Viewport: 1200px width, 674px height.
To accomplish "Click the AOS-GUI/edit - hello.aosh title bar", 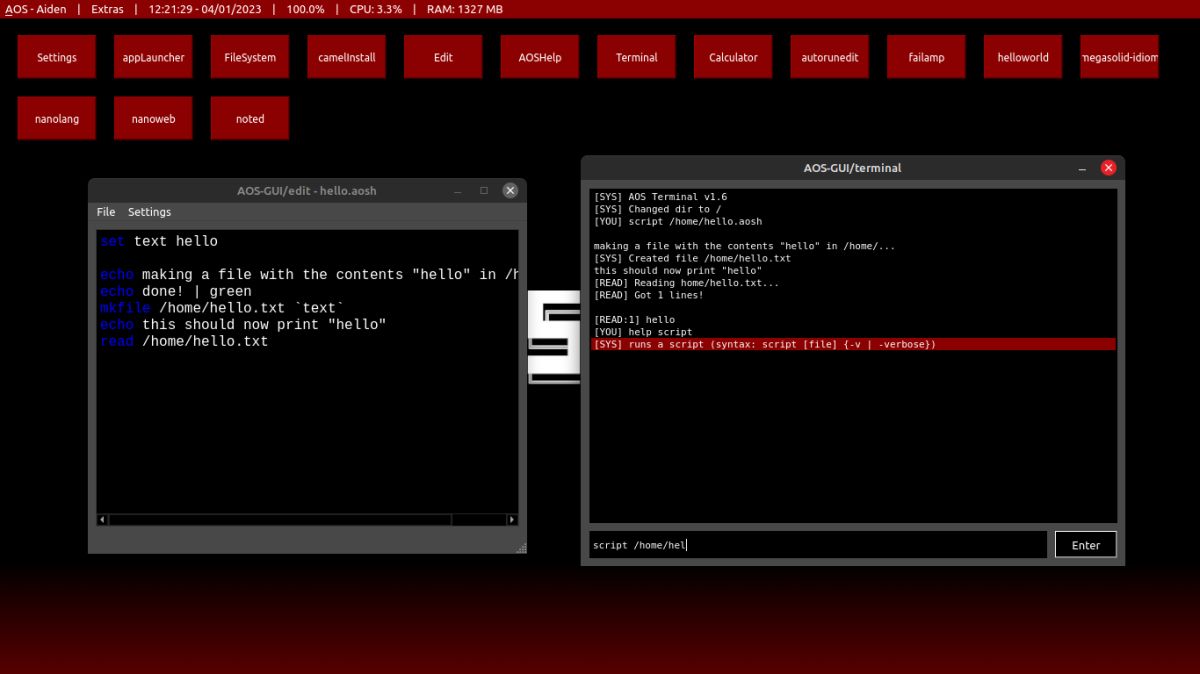I will [307, 190].
